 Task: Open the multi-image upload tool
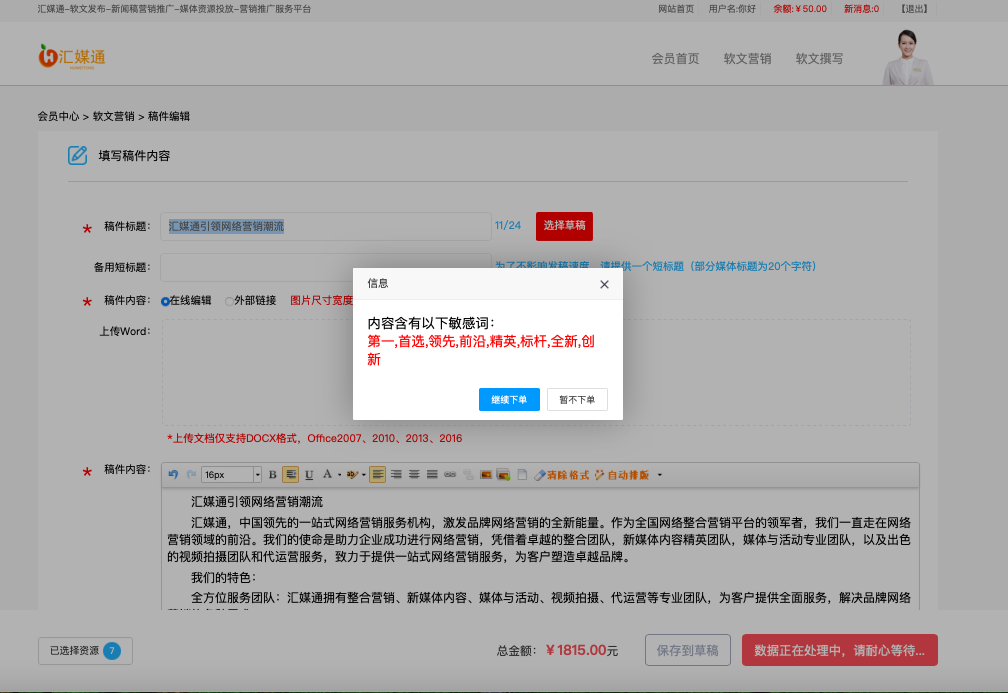(504, 474)
